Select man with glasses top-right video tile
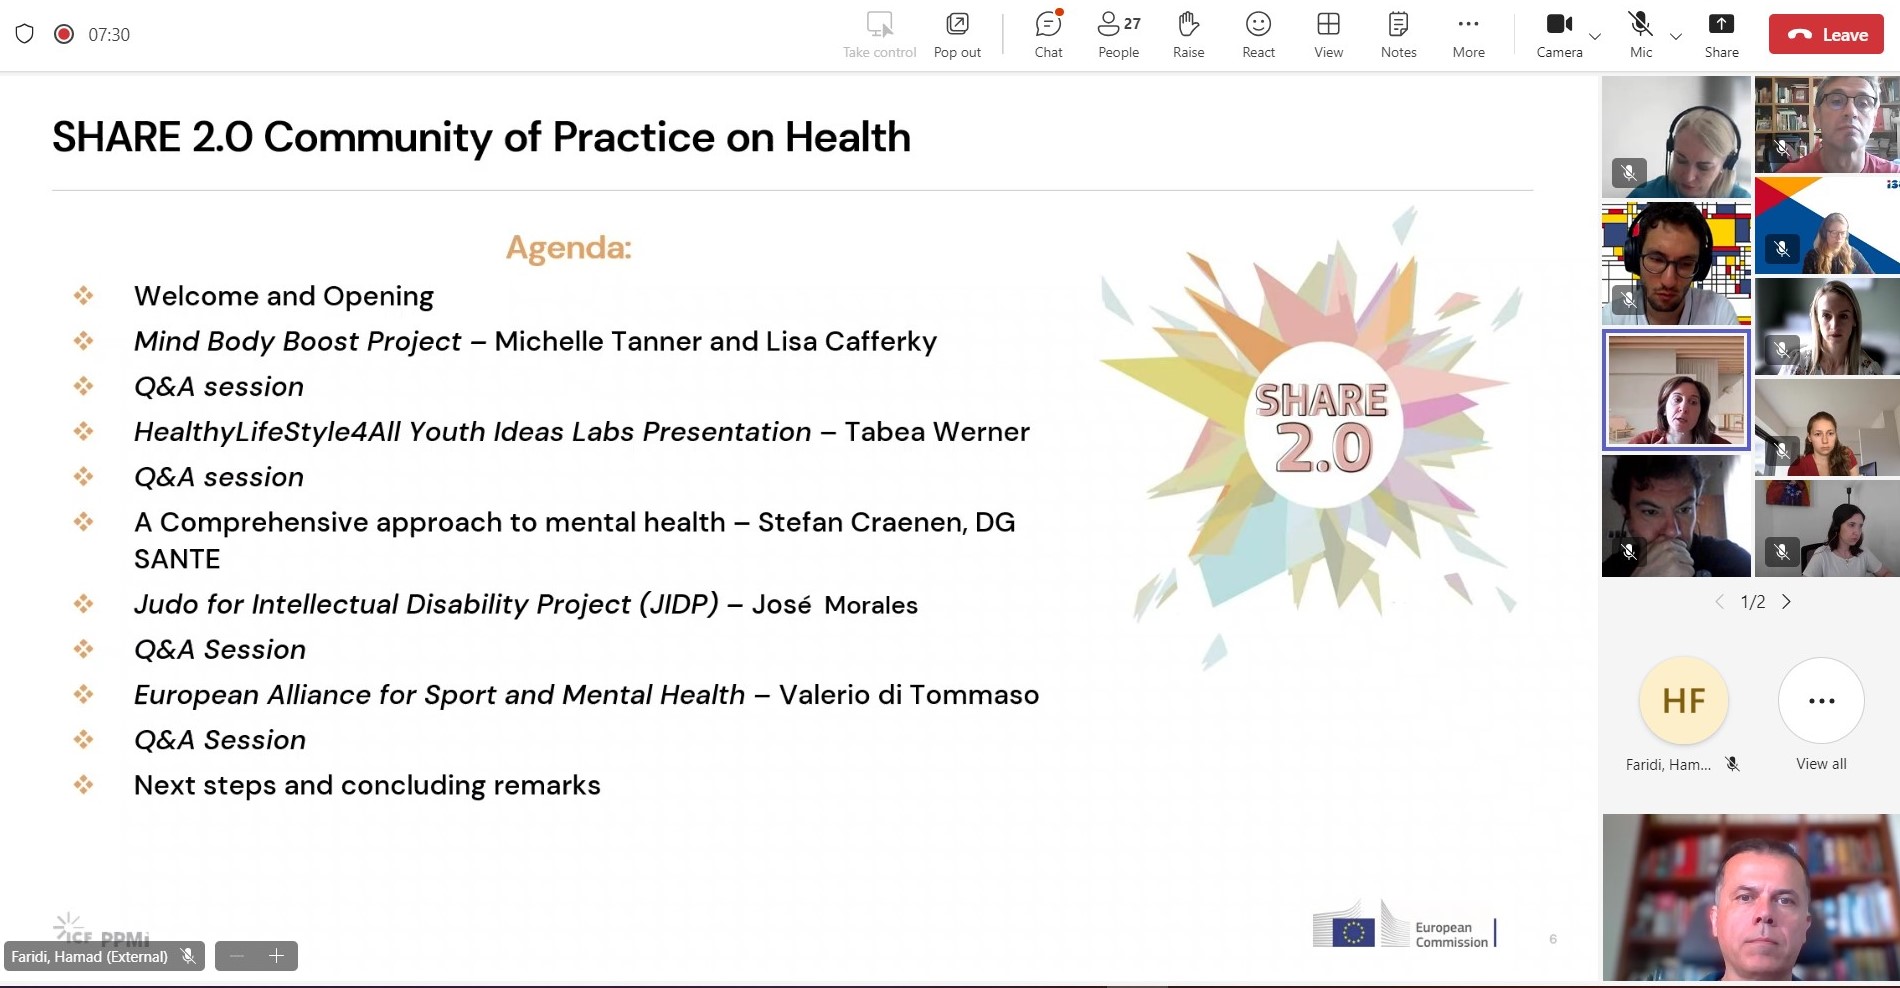The width and height of the screenshot is (1900, 988). coord(1827,124)
